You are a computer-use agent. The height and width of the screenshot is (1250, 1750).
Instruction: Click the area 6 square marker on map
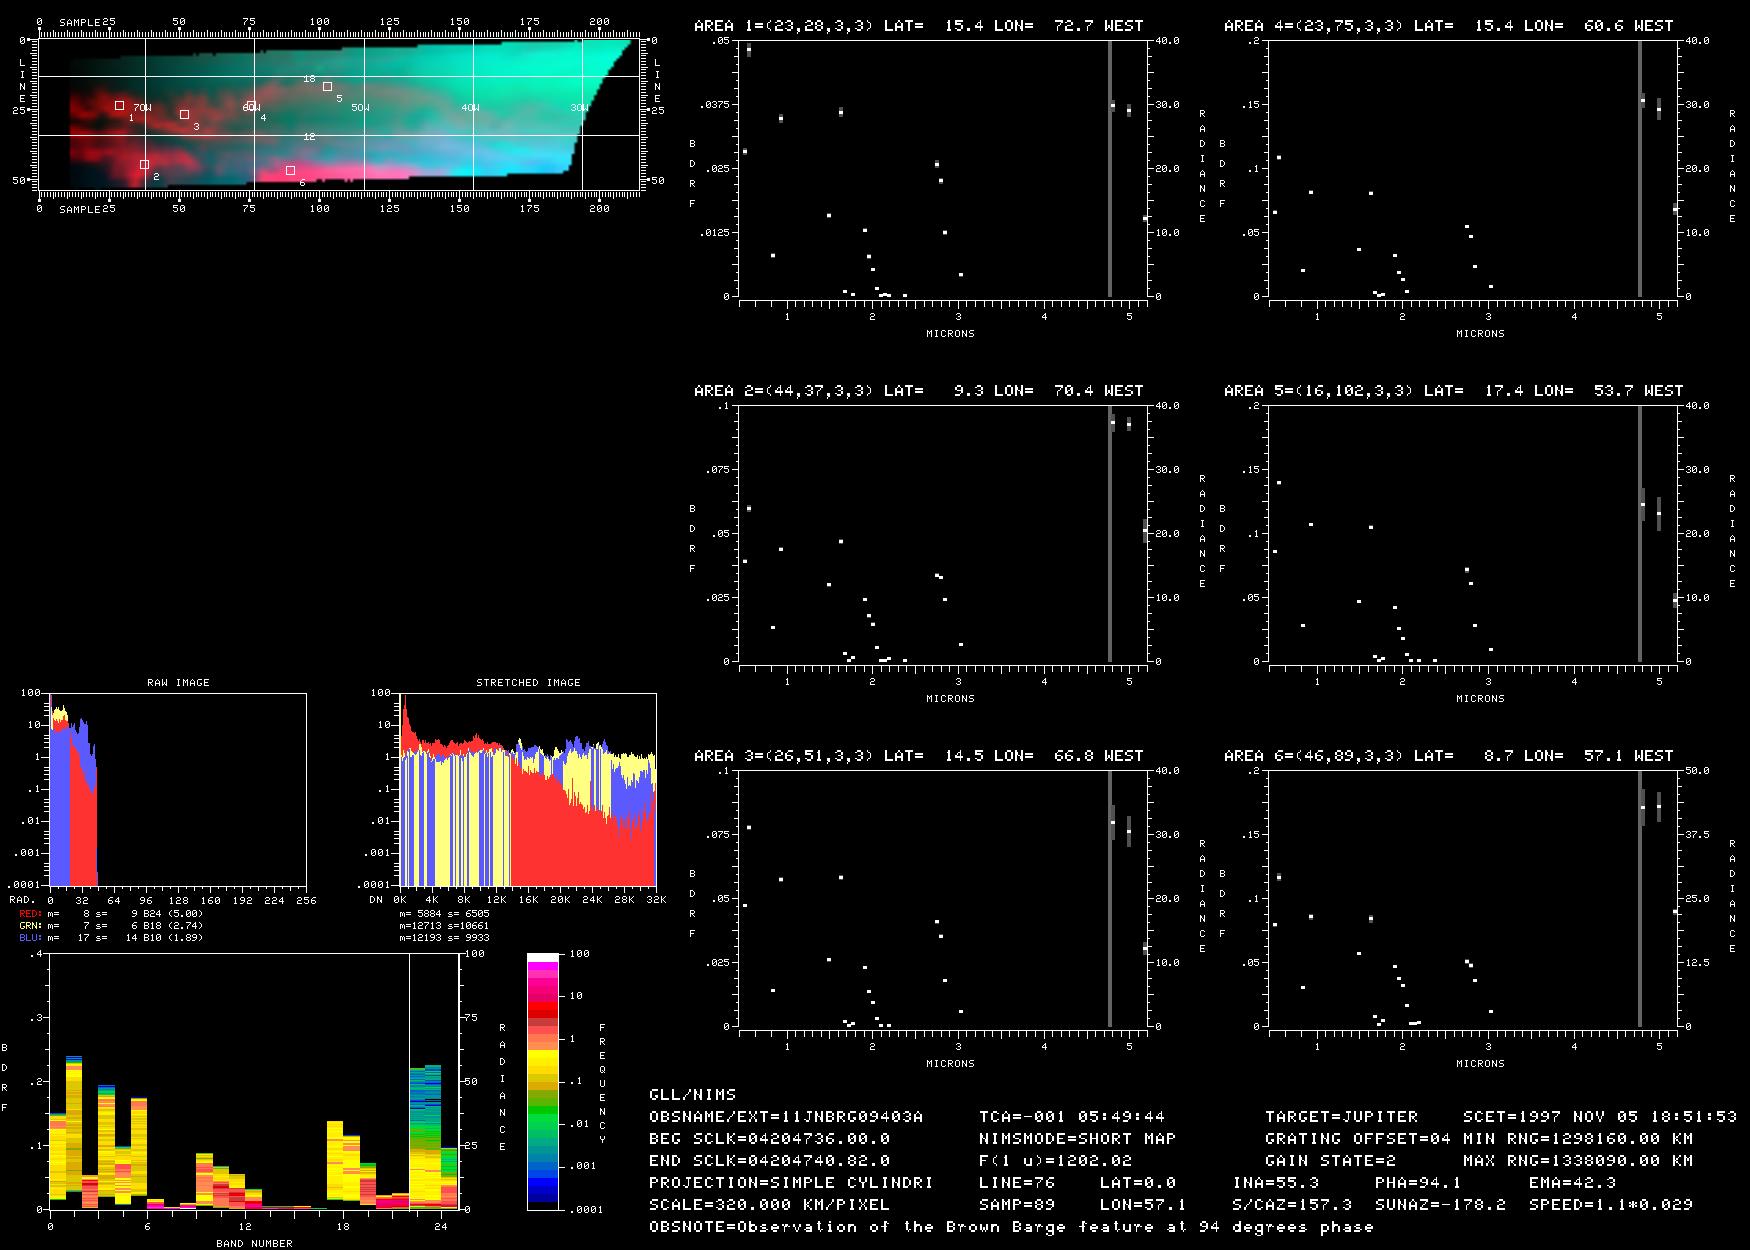point(290,170)
